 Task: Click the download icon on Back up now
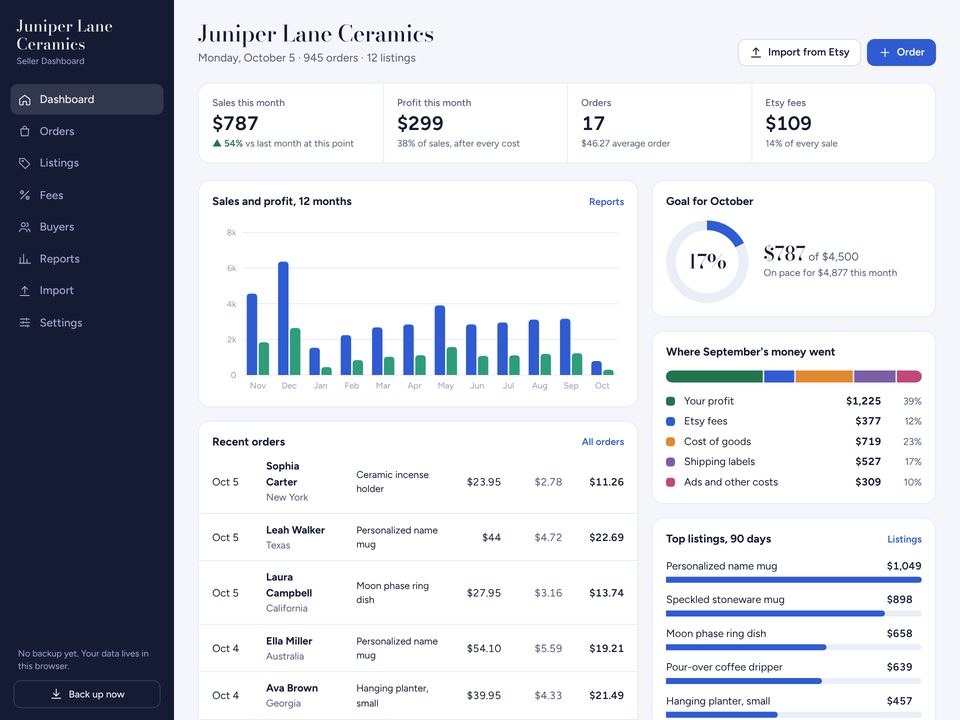pyautogui.click(x=56, y=694)
